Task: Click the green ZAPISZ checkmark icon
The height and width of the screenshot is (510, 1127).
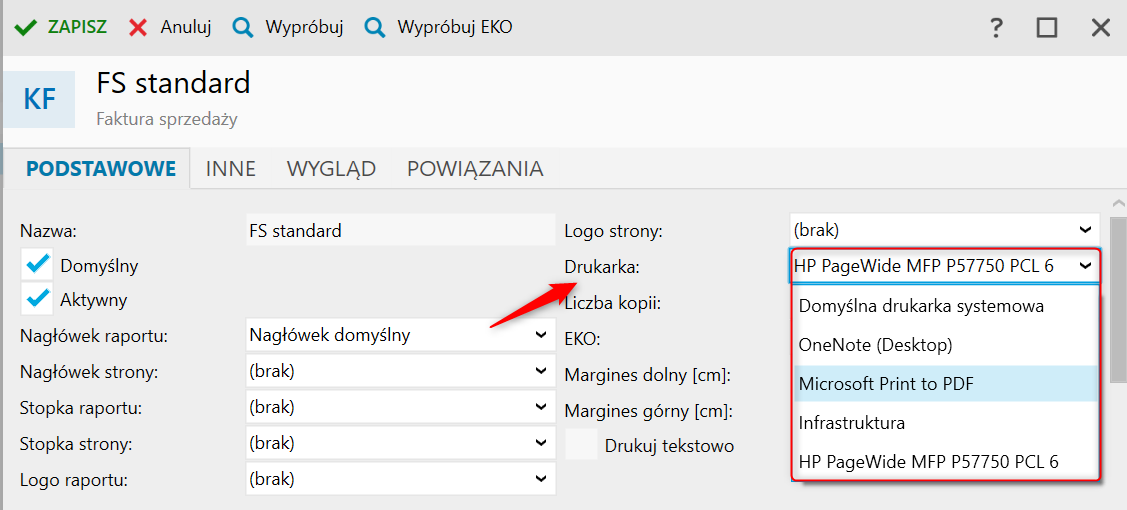Action: [26, 27]
